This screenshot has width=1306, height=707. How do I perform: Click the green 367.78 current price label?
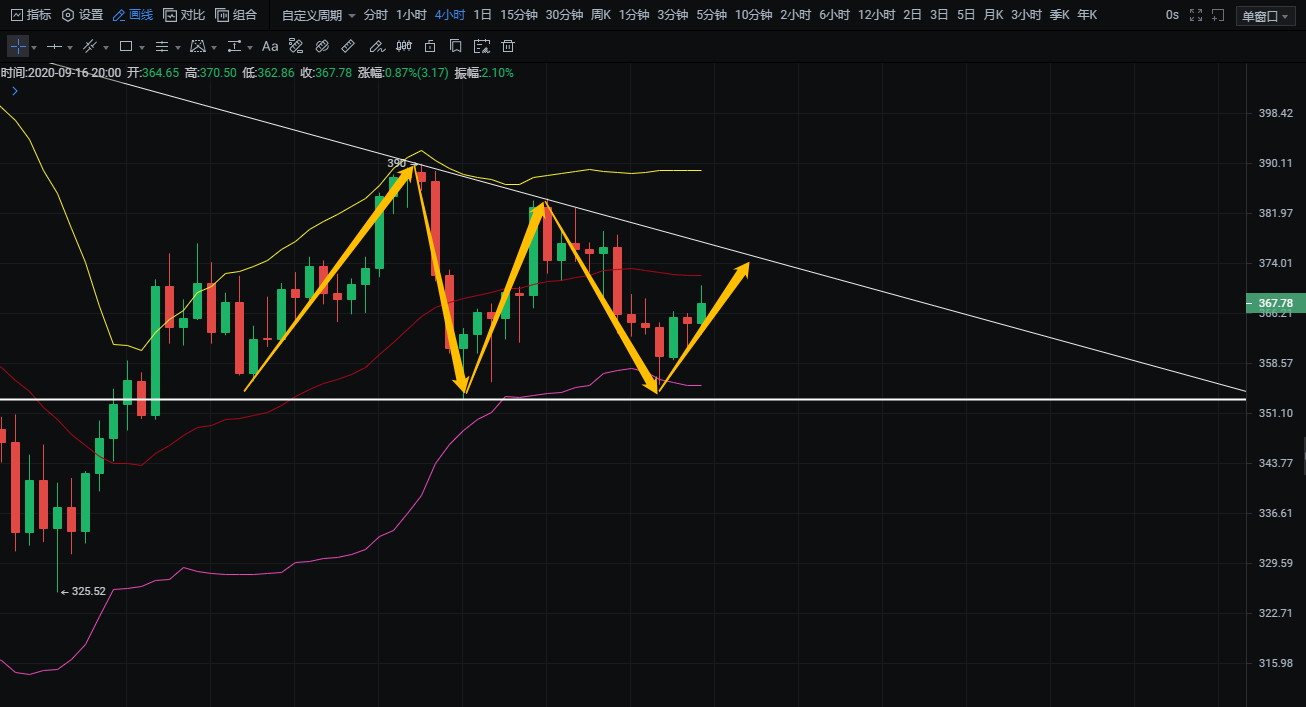tap(1274, 303)
